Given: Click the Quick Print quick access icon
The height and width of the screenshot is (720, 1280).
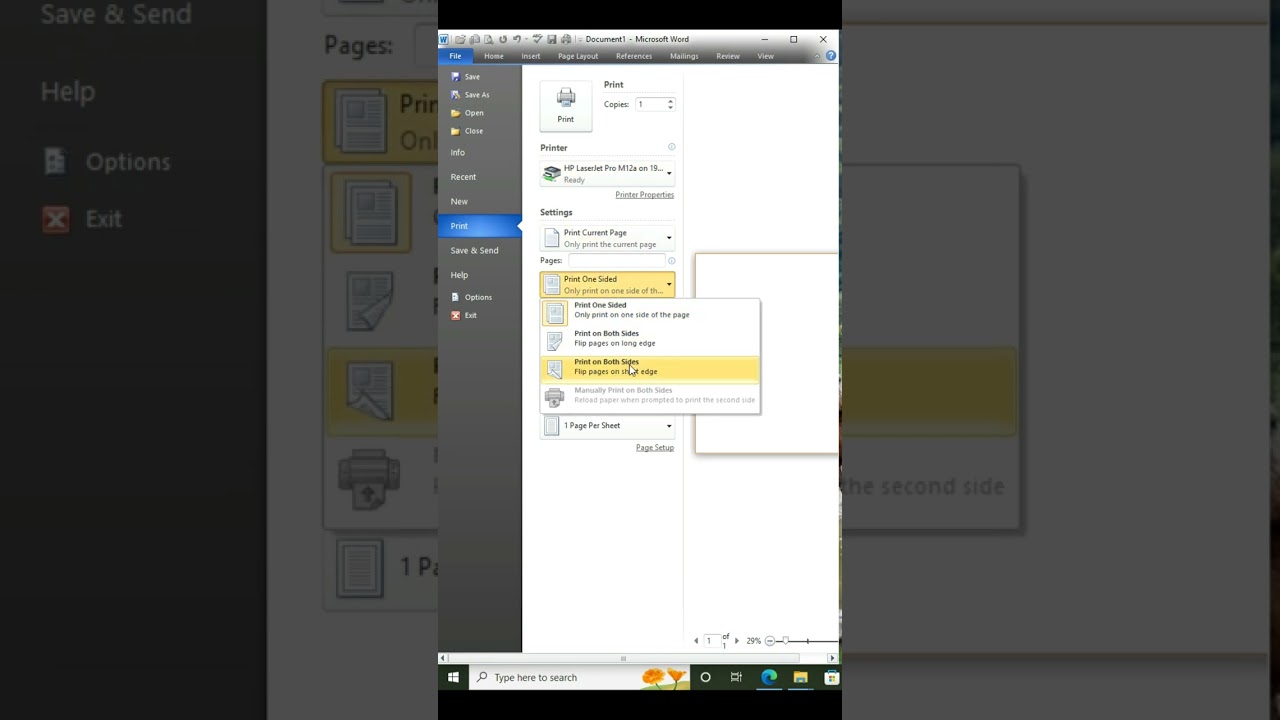Looking at the screenshot, I should (566, 39).
